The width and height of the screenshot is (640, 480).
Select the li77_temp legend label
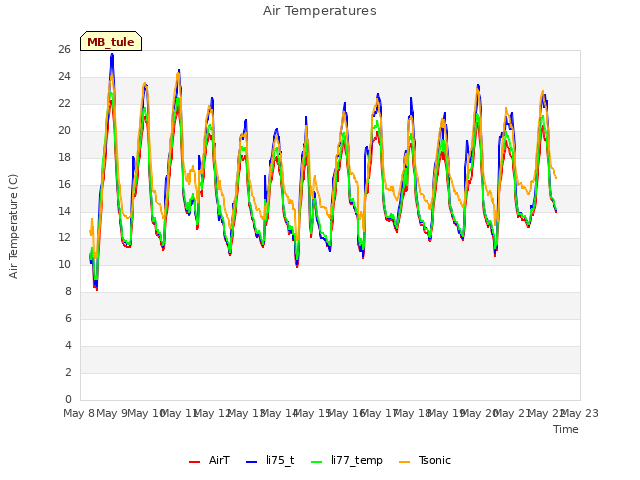[x=357, y=461]
